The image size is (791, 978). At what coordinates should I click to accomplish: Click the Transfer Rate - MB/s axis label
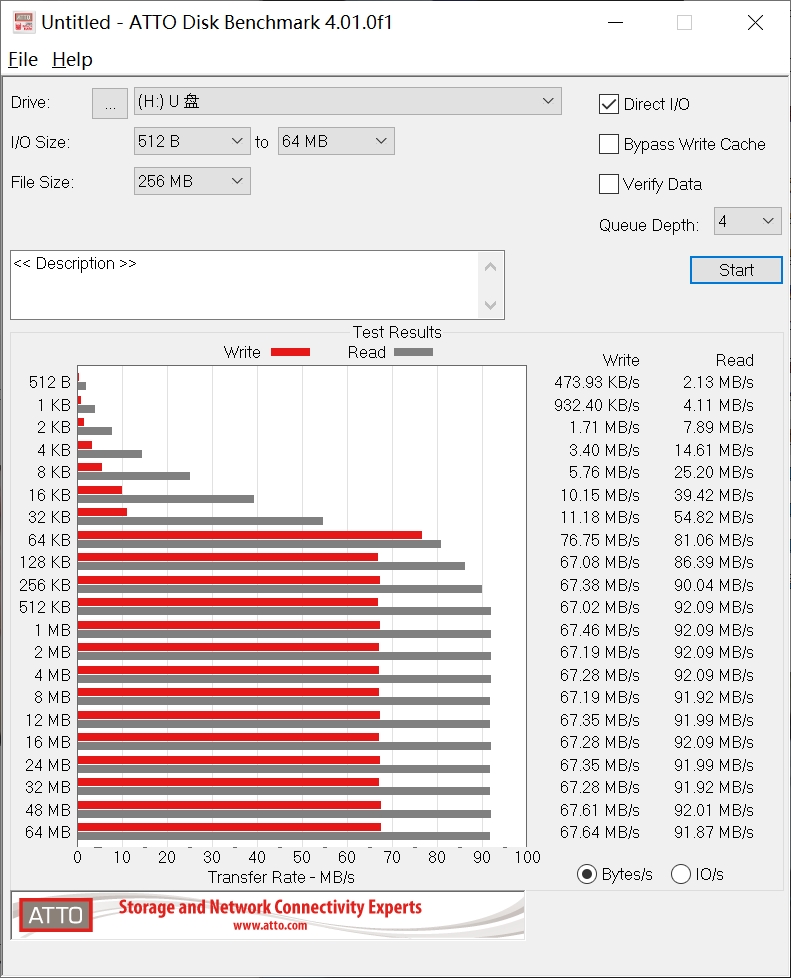281,878
